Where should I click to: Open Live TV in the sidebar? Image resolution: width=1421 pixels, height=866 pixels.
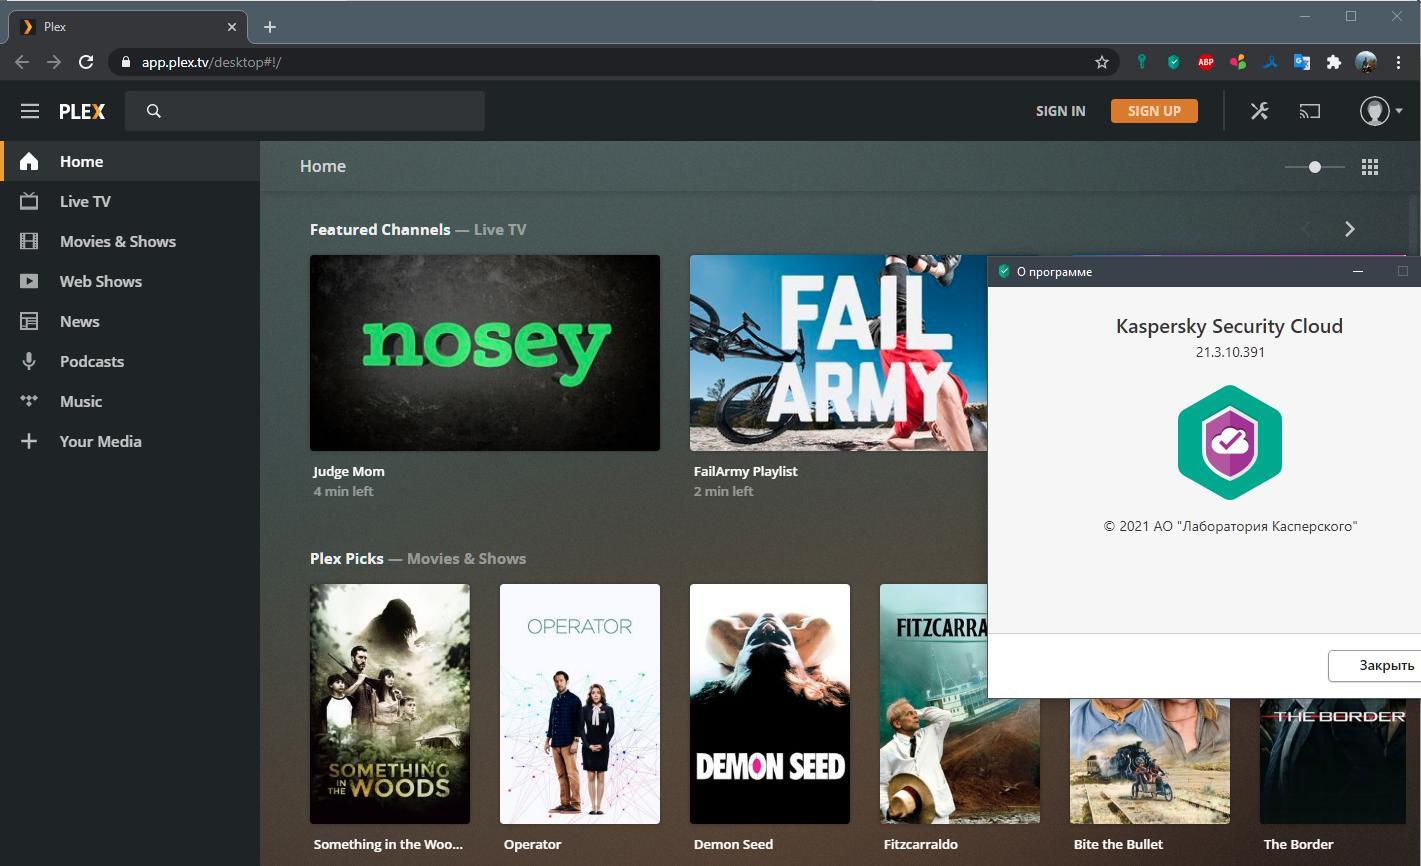[130, 201]
